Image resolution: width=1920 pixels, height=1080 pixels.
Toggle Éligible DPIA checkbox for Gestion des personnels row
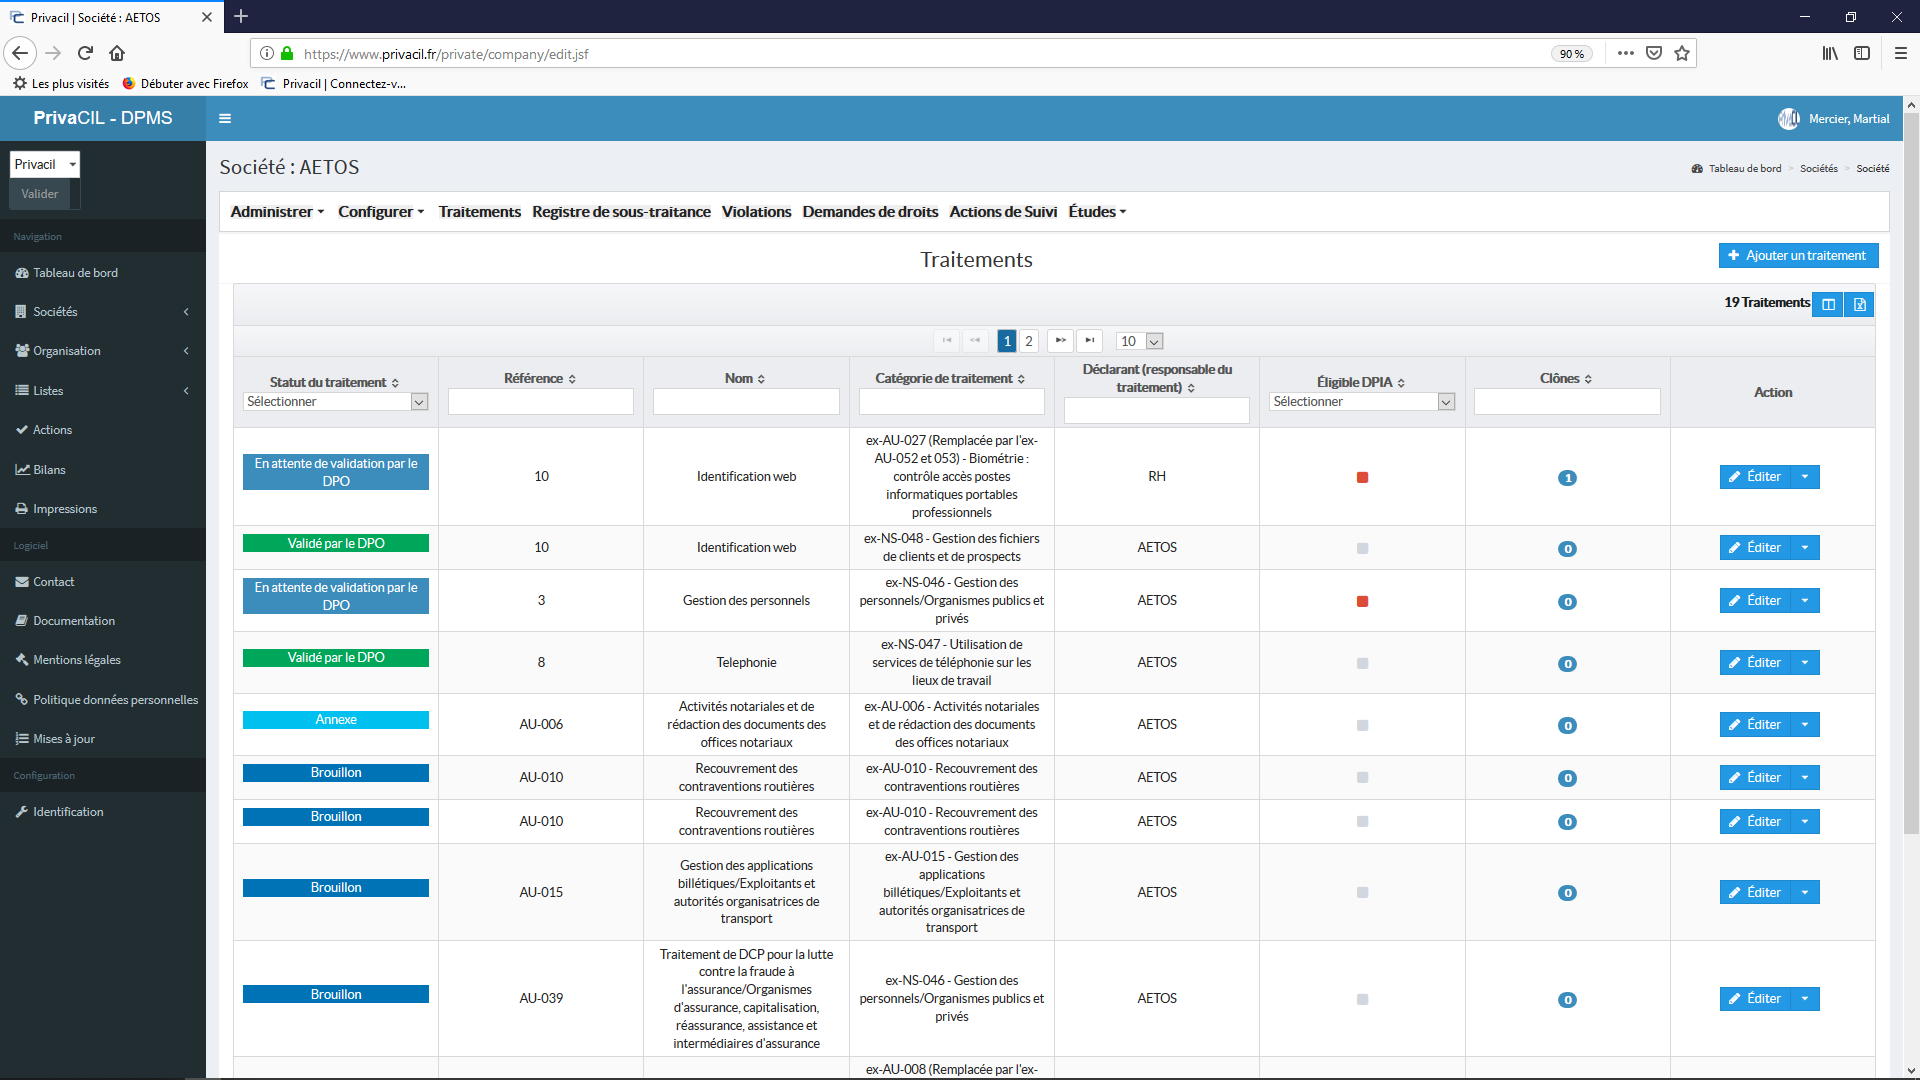click(x=1362, y=600)
